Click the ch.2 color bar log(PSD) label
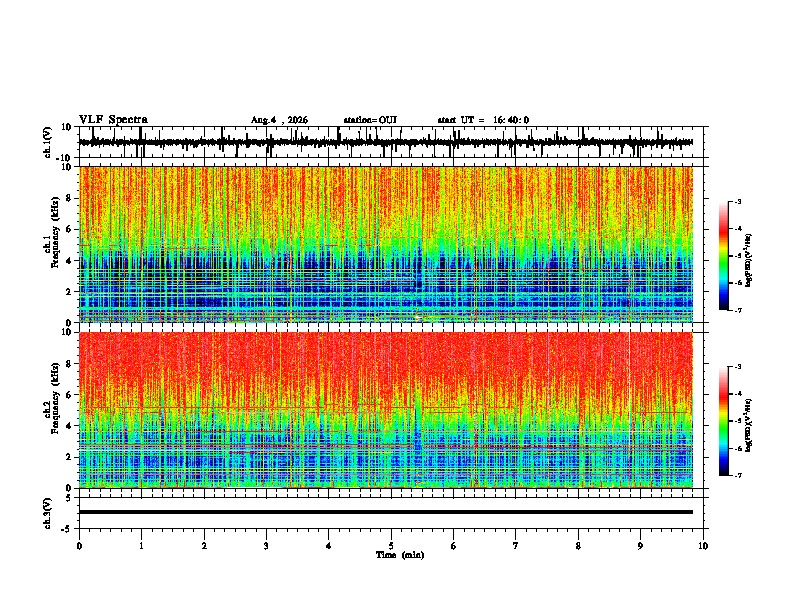 click(x=748, y=425)
